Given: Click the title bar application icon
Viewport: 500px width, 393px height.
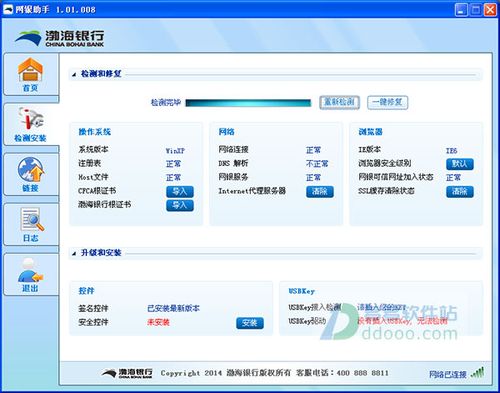Looking at the screenshot, I should (x=8, y=9).
